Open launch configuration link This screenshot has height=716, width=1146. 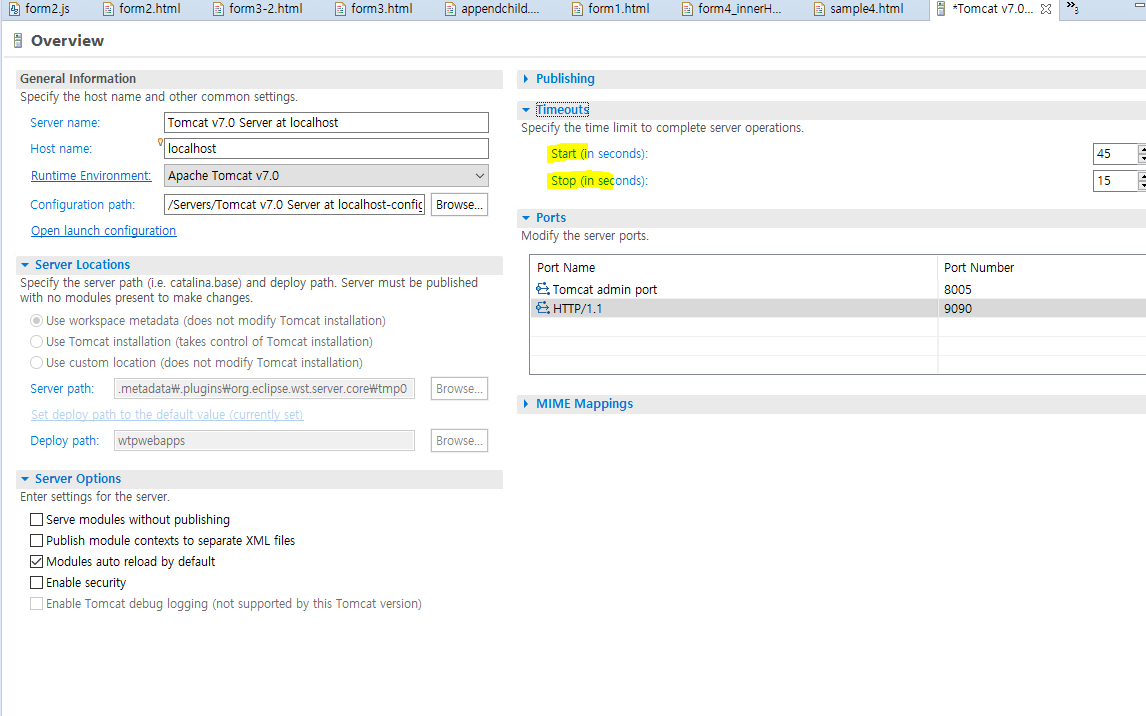(103, 230)
